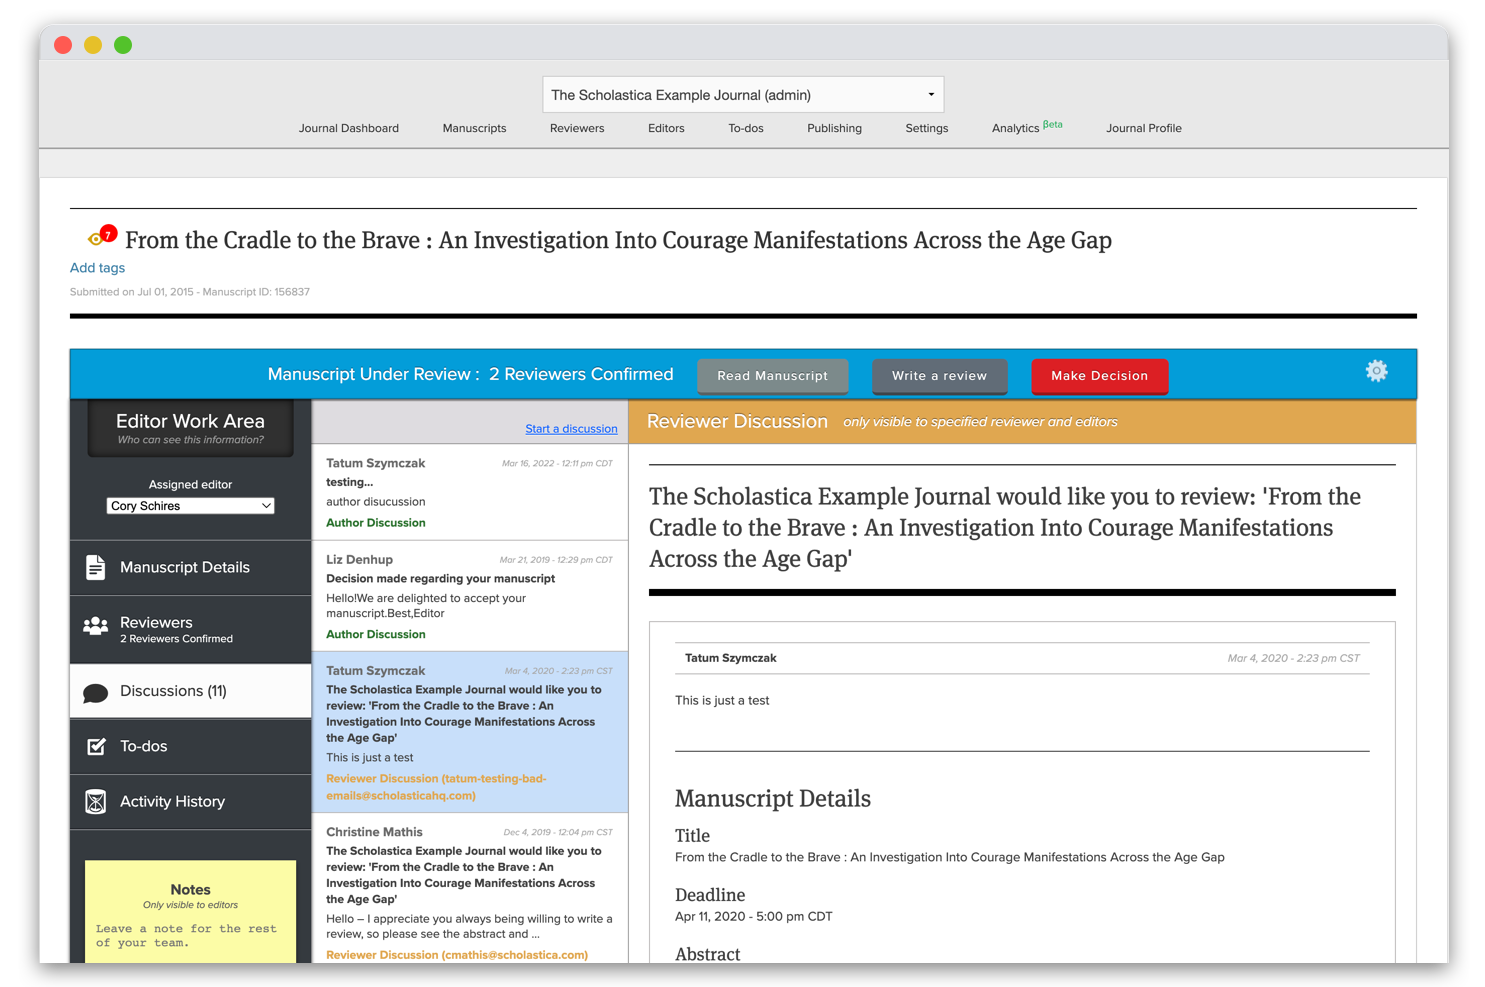Select Discussions (11) sidebar tab

[x=190, y=691]
